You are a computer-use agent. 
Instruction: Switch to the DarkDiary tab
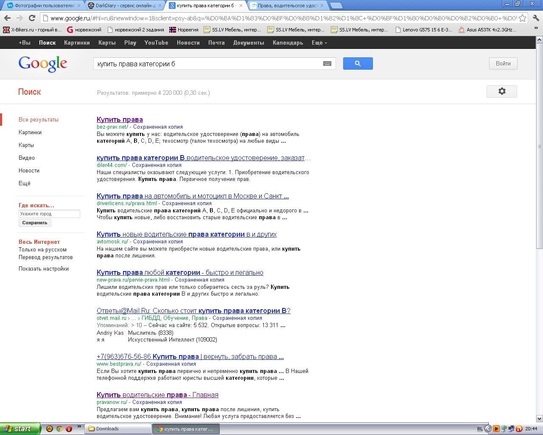pyautogui.click(x=125, y=6)
